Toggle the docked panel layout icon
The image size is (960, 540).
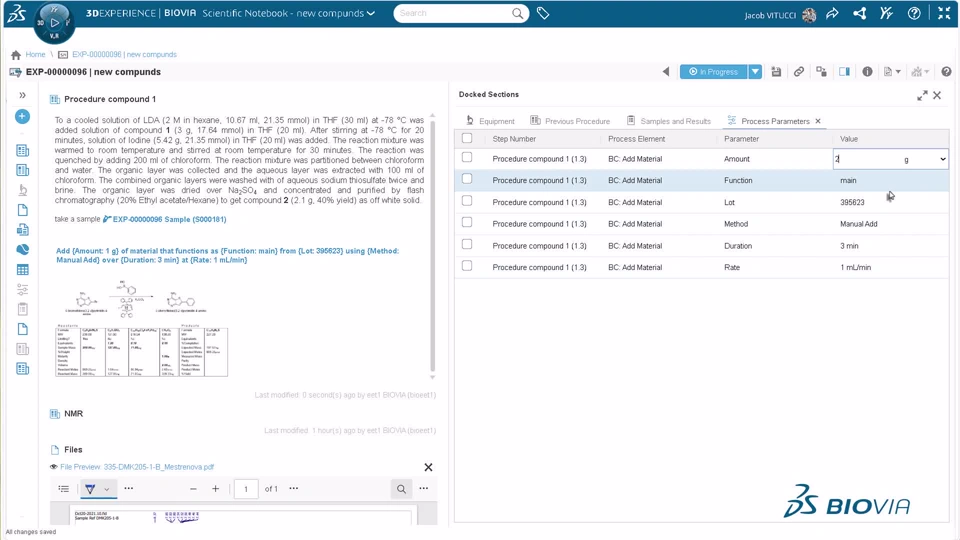click(x=844, y=72)
